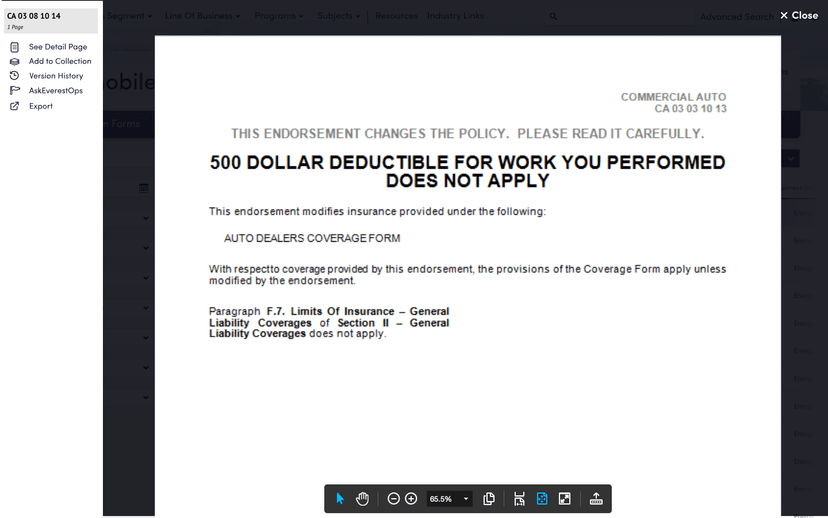Screen dimensions: 828x518
Task: Click the search magnifier icon
Action: 553,16
